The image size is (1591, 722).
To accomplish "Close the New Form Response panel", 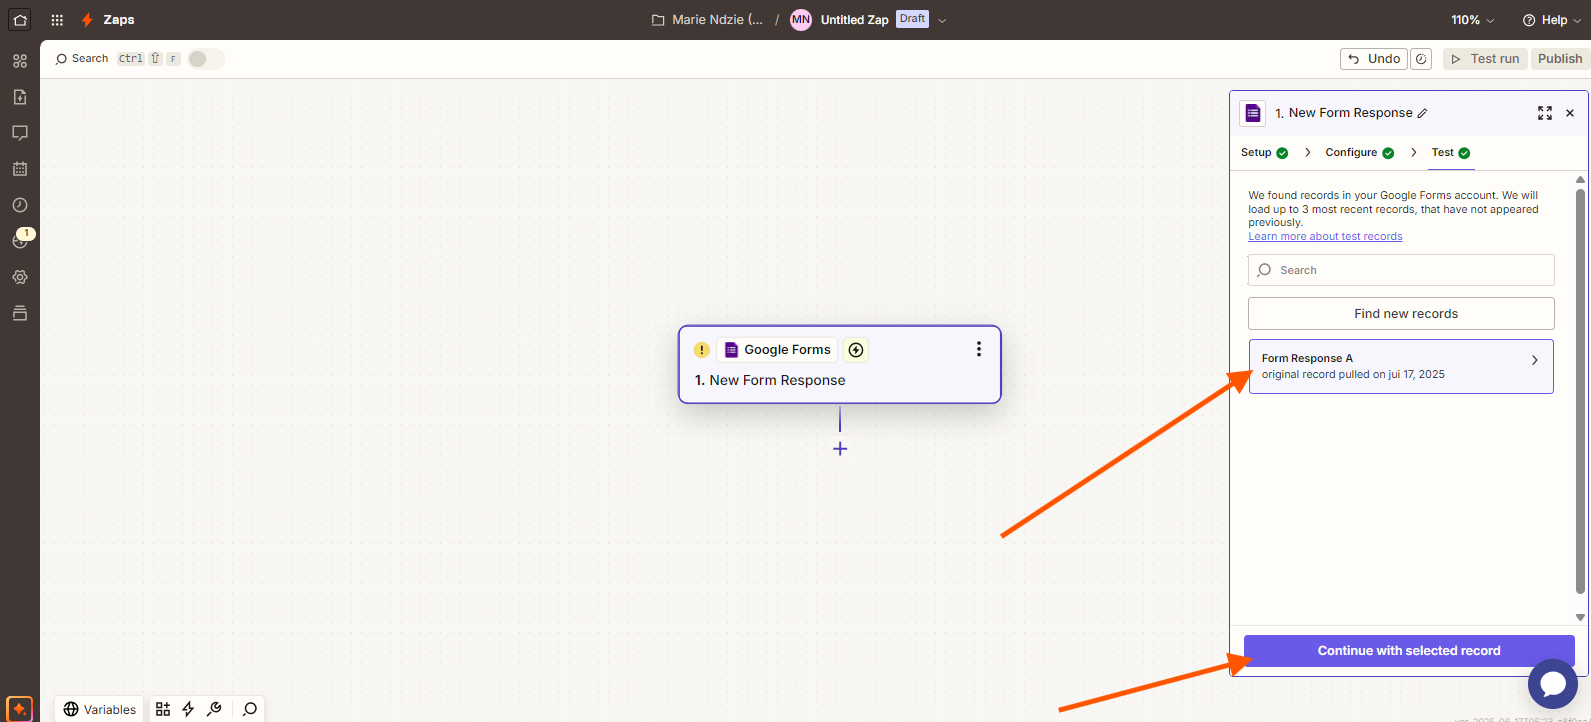I will tap(1570, 113).
